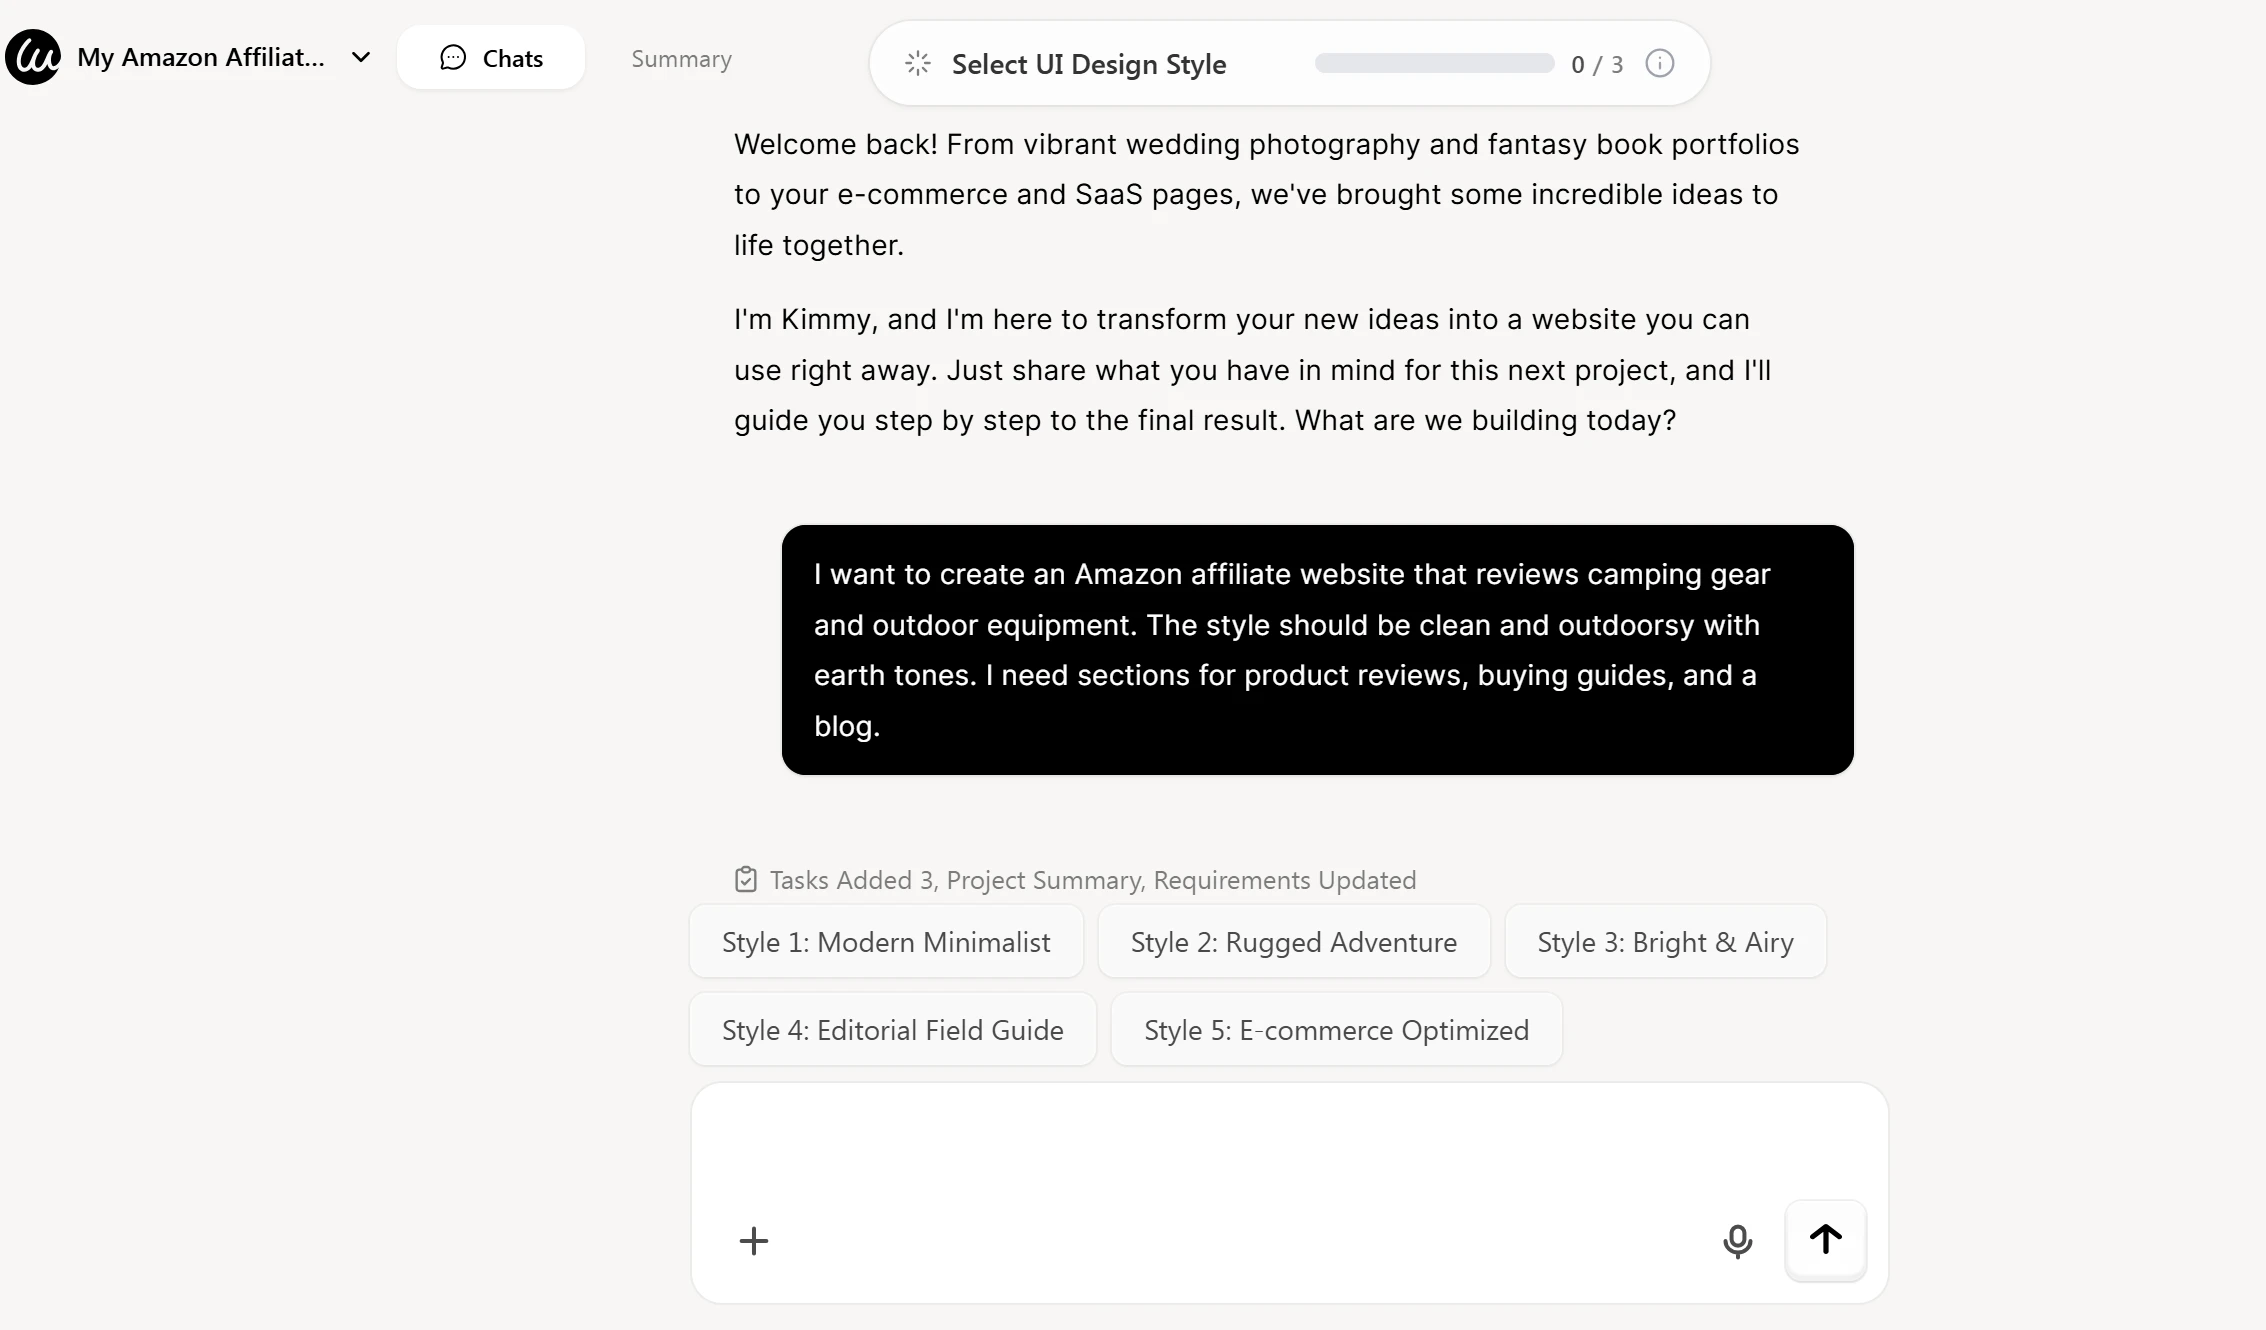Activate the microphone voice input icon

1738,1241
